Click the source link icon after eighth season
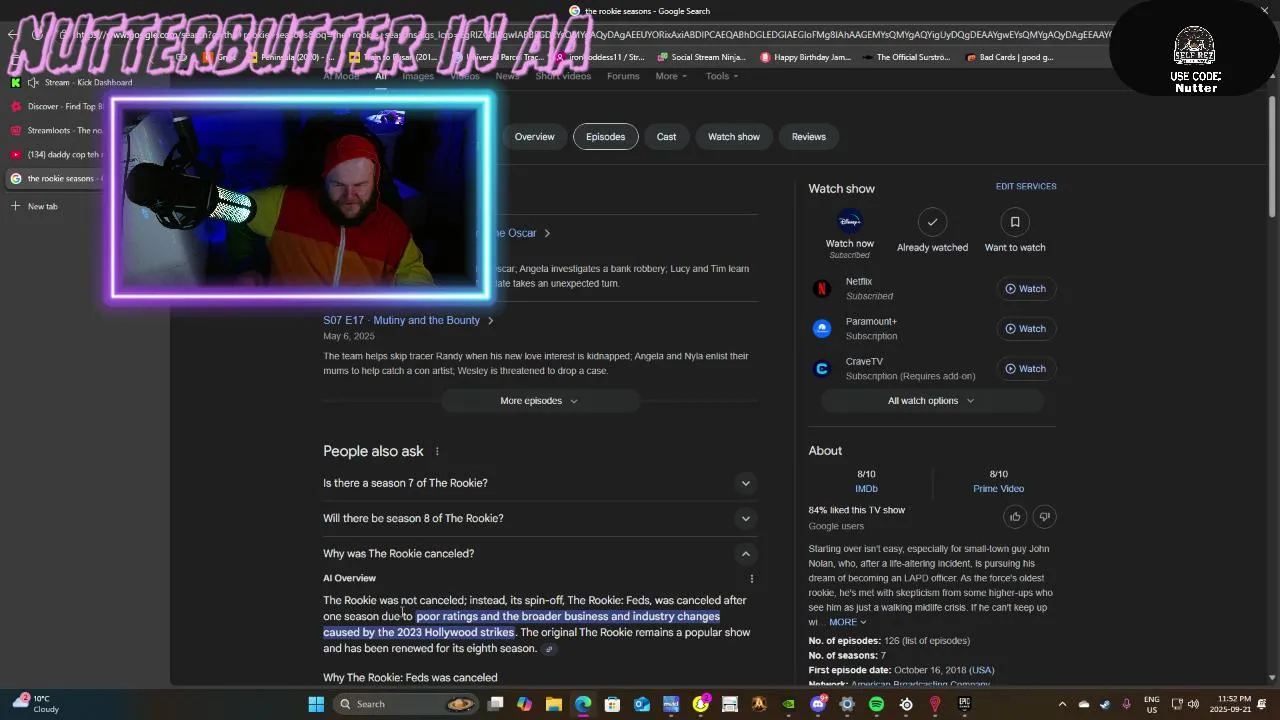The width and height of the screenshot is (1280, 720). [x=549, y=649]
